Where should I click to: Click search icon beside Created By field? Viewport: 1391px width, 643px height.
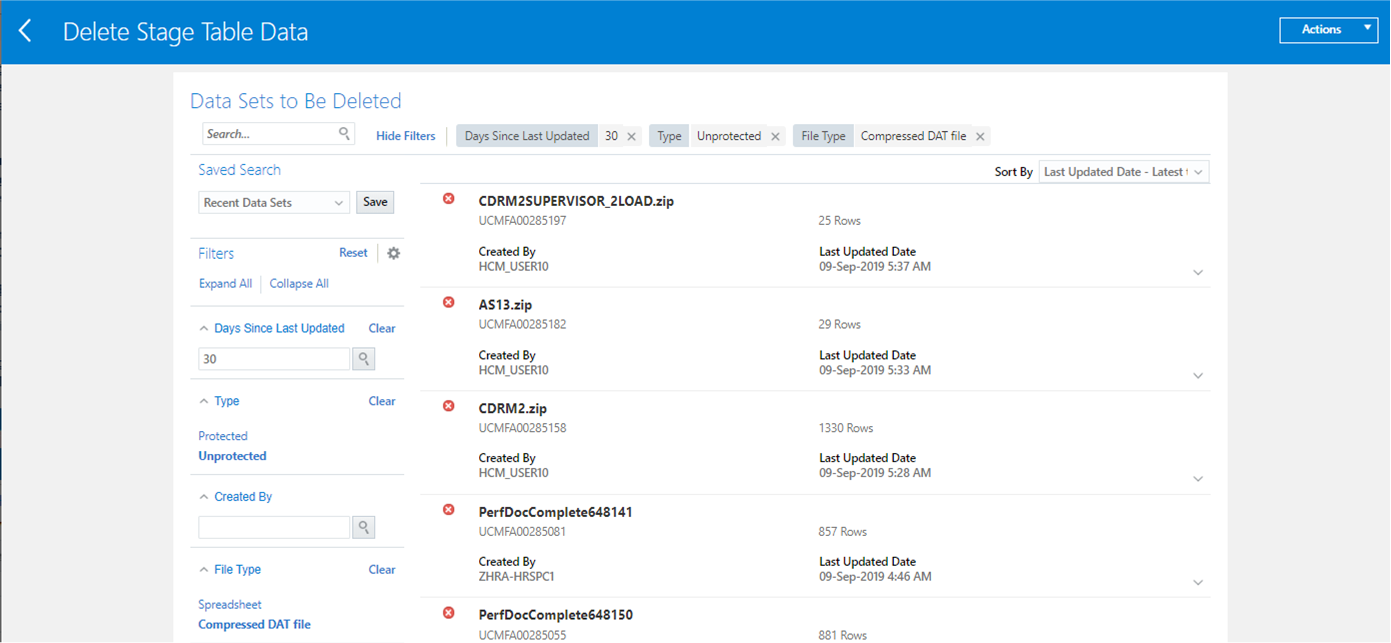pos(363,527)
